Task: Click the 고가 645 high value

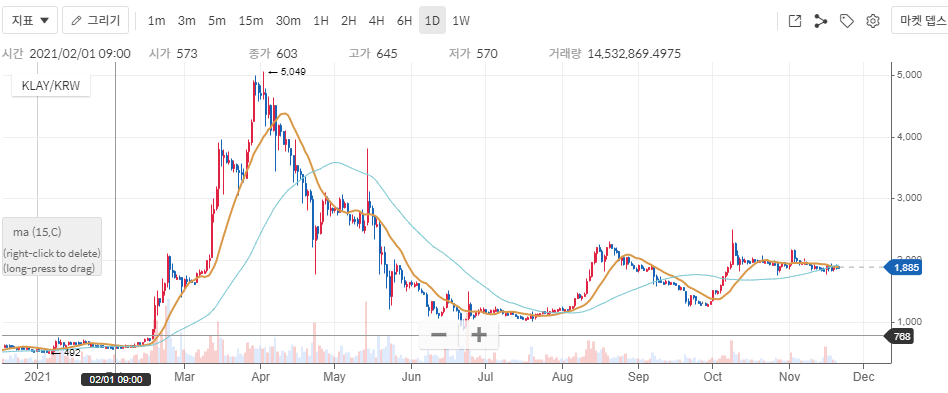Action: tap(373, 54)
